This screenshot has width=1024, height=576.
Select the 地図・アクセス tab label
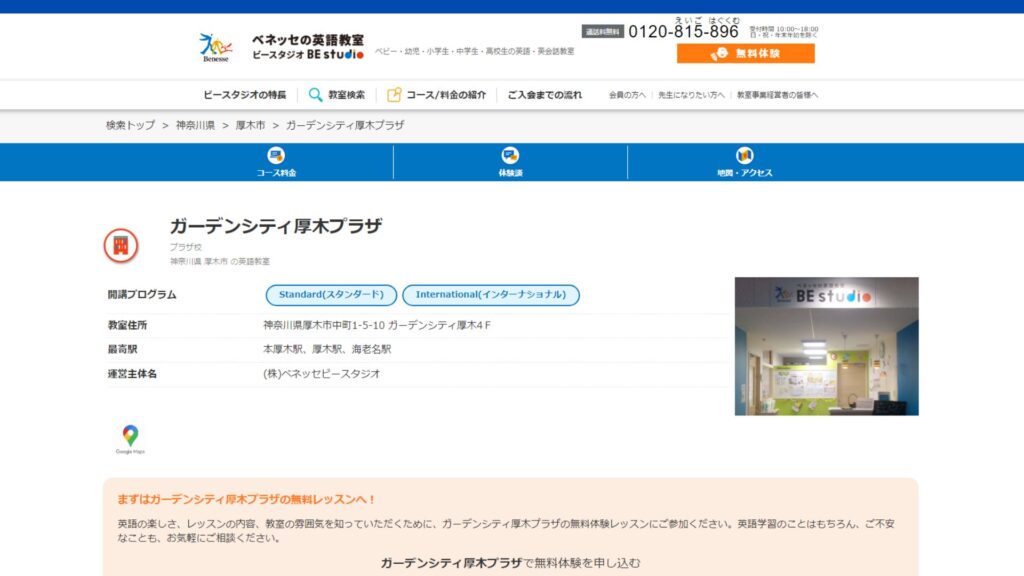(x=744, y=173)
